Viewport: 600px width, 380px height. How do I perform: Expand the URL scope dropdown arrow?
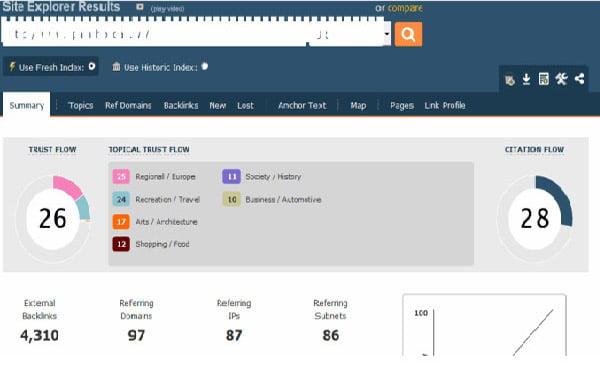(x=387, y=34)
